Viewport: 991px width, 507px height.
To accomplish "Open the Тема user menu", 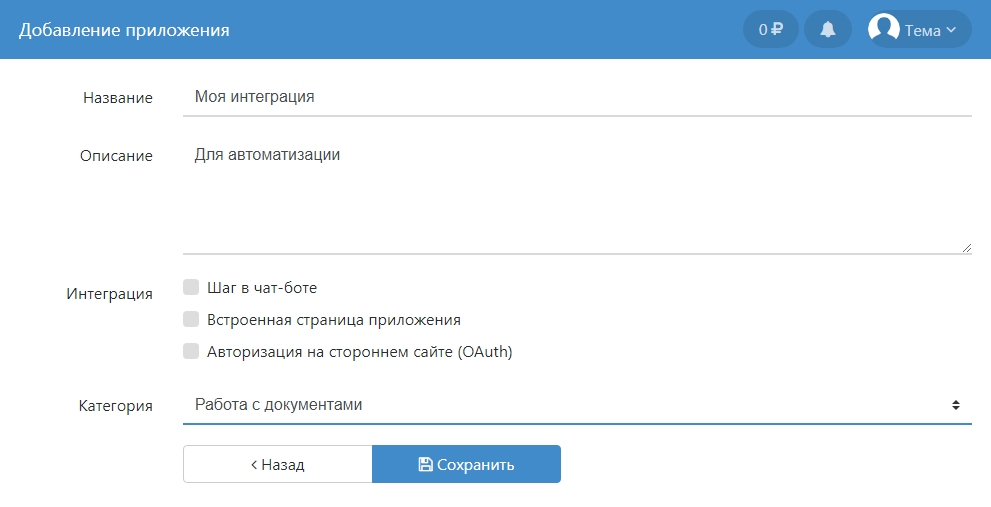I will click(920, 30).
